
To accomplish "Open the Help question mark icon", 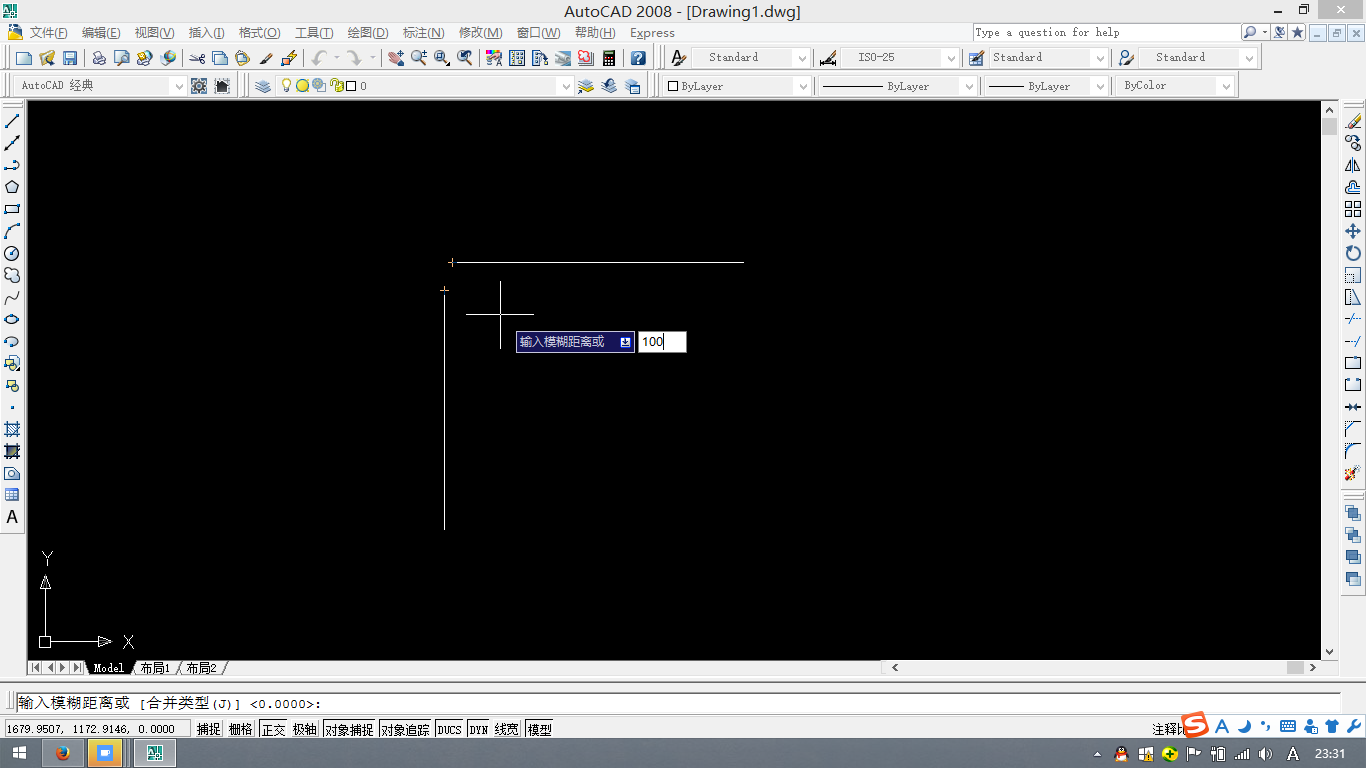I will click(x=638, y=58).
